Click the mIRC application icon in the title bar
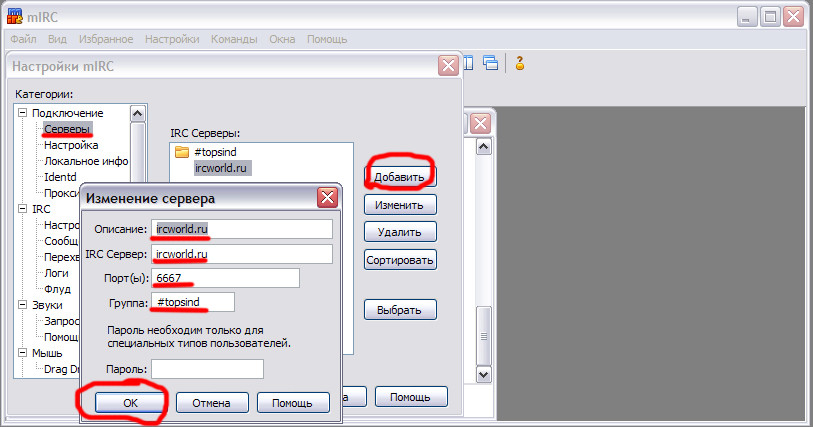This screenshot has width=813, height=427. pyautogui.click(x=15, y=17)
